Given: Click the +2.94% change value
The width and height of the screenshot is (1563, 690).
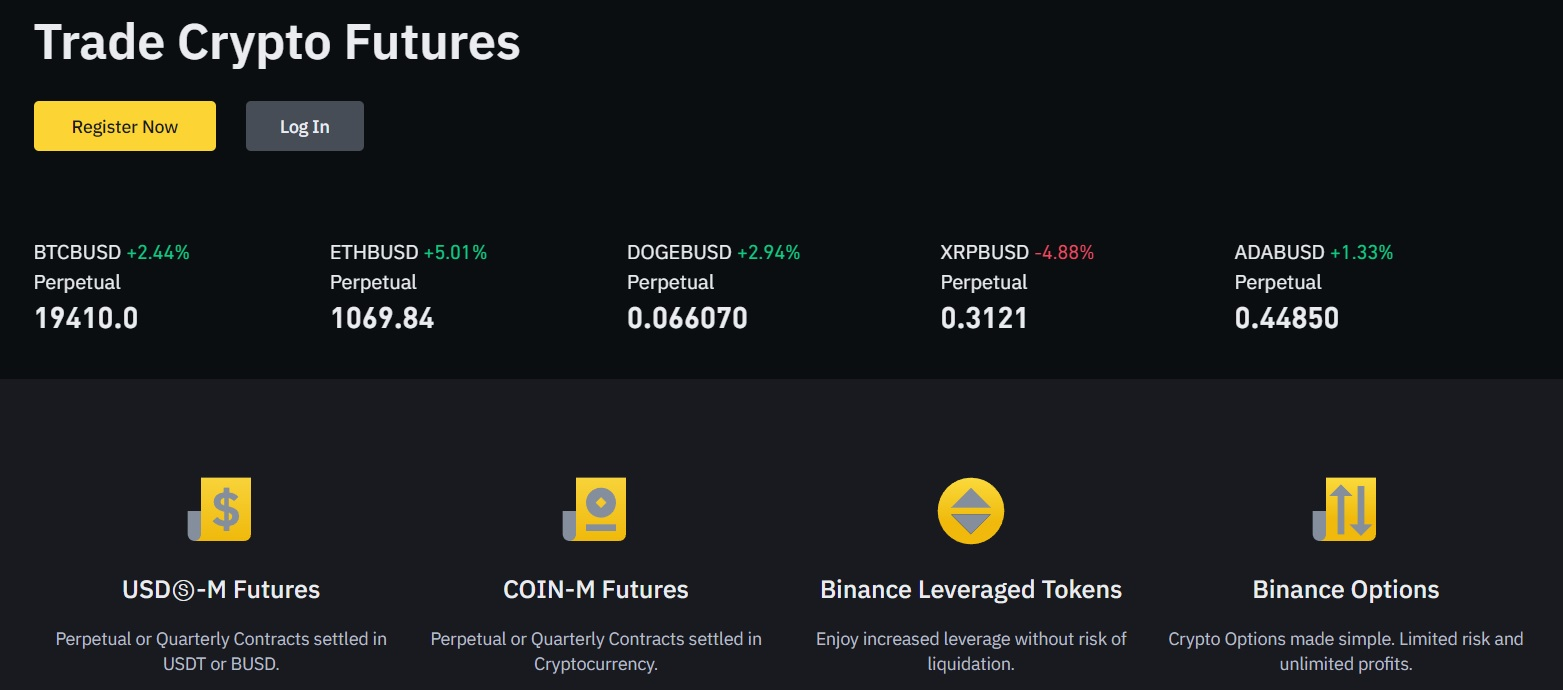Looking at the screenshot, I should pos(769,252).
